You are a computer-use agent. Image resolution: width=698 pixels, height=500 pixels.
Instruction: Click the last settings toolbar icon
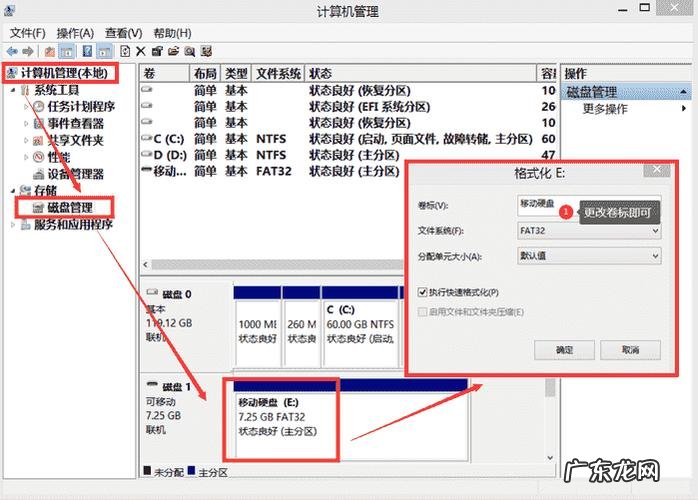(x=206, y=52)
